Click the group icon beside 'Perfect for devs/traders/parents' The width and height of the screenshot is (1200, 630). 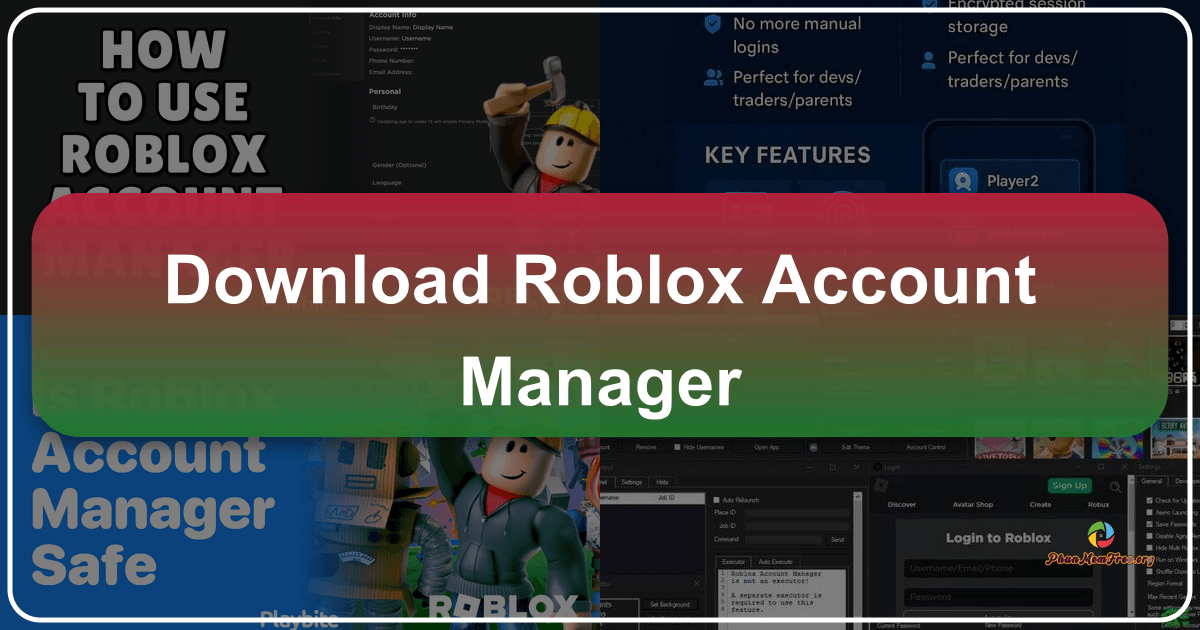pos(712,77)
